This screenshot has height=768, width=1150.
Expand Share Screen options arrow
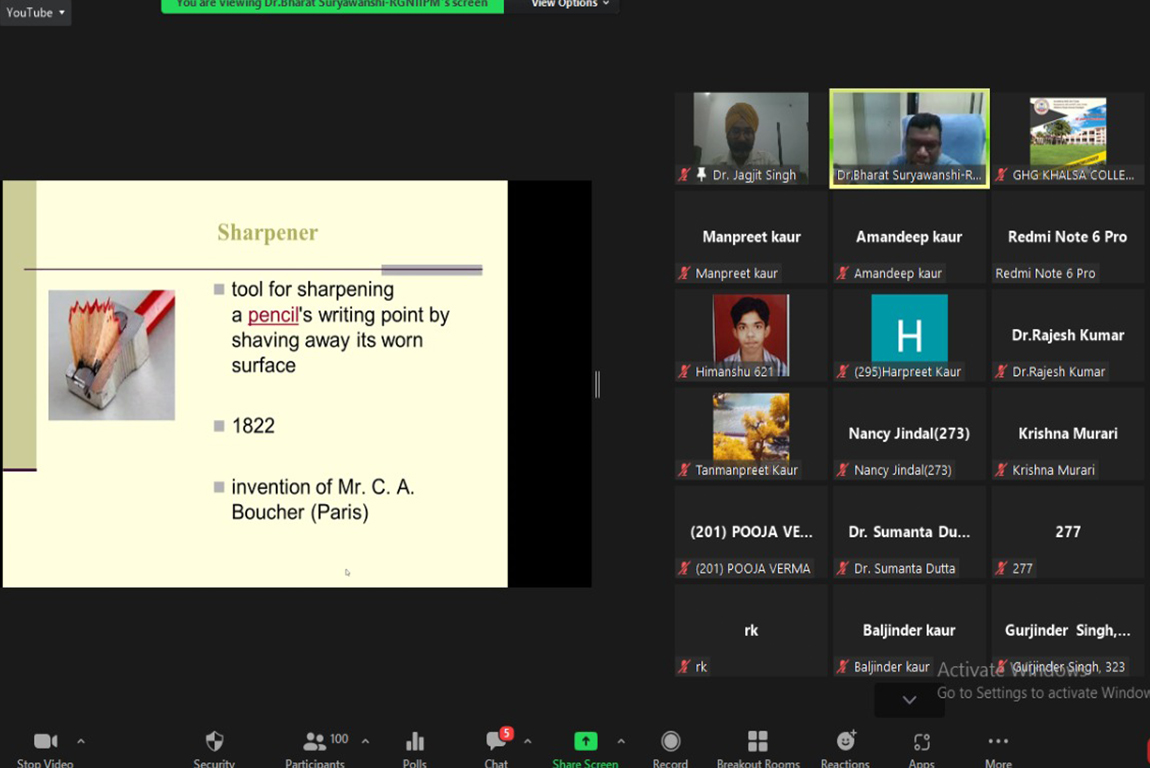point(621,741)
